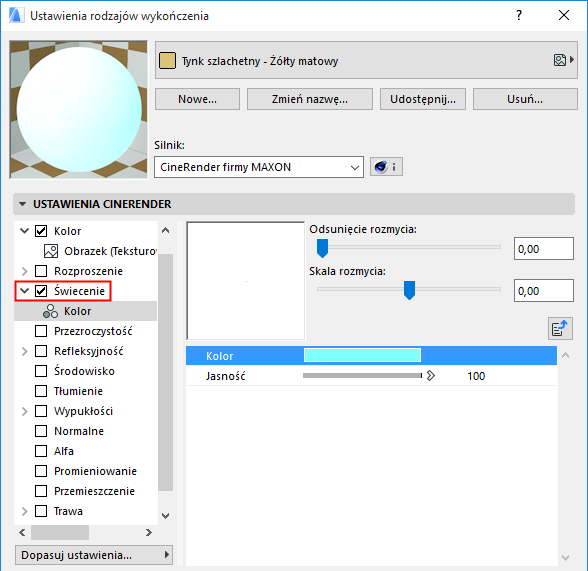Open the Dopasuj ustawienia menu
The image size is (588, 571).
[94, 555]
